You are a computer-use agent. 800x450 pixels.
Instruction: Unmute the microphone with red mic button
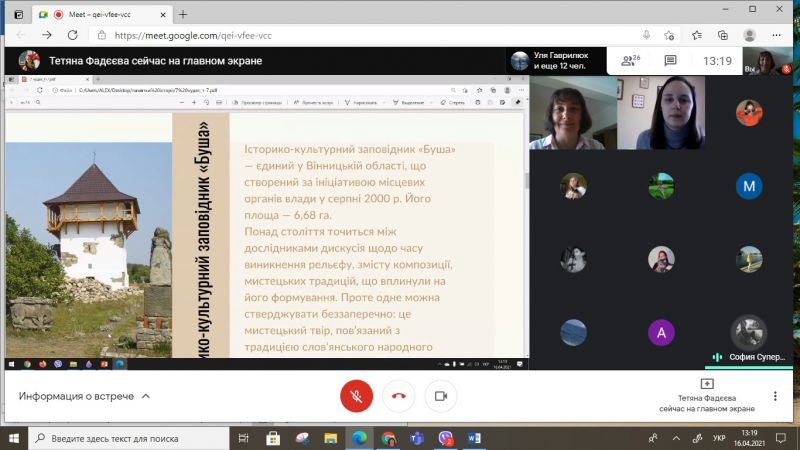click(x=356, y=396)
